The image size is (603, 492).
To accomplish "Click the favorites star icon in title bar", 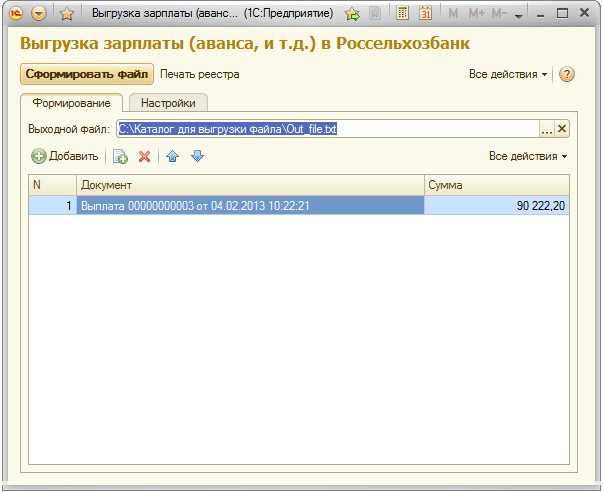I will [x=67, y=14].
